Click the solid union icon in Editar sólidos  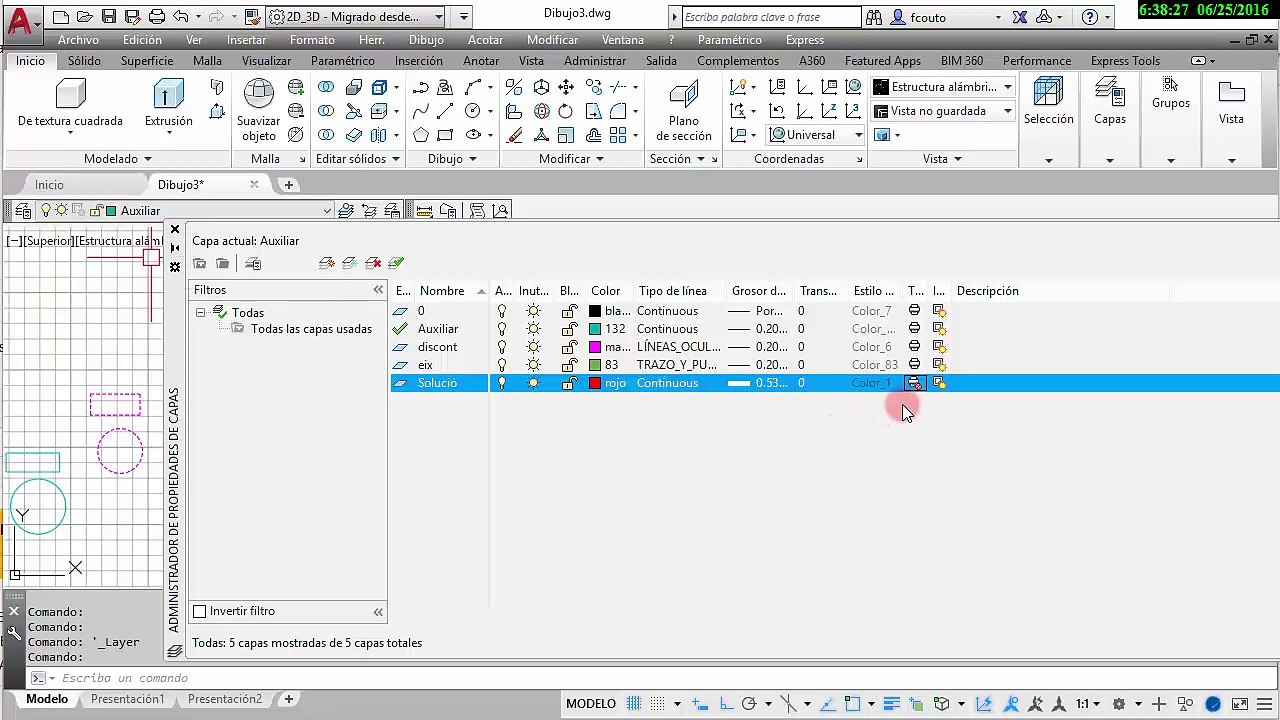[326, 87]
